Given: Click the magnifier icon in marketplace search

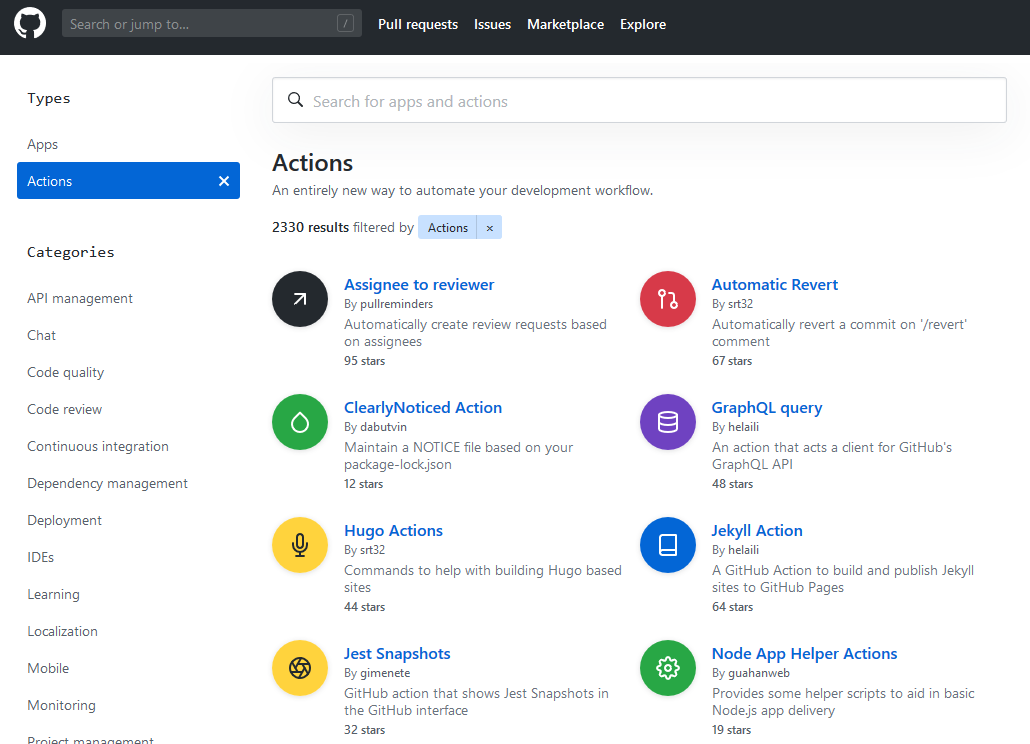Looking at the screenshot, I should pos(296,100).
